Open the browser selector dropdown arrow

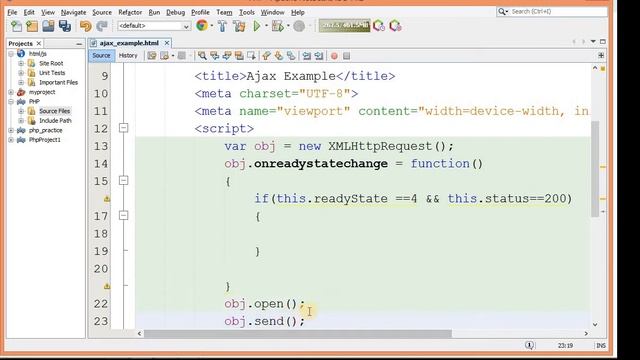pos(212,26)
